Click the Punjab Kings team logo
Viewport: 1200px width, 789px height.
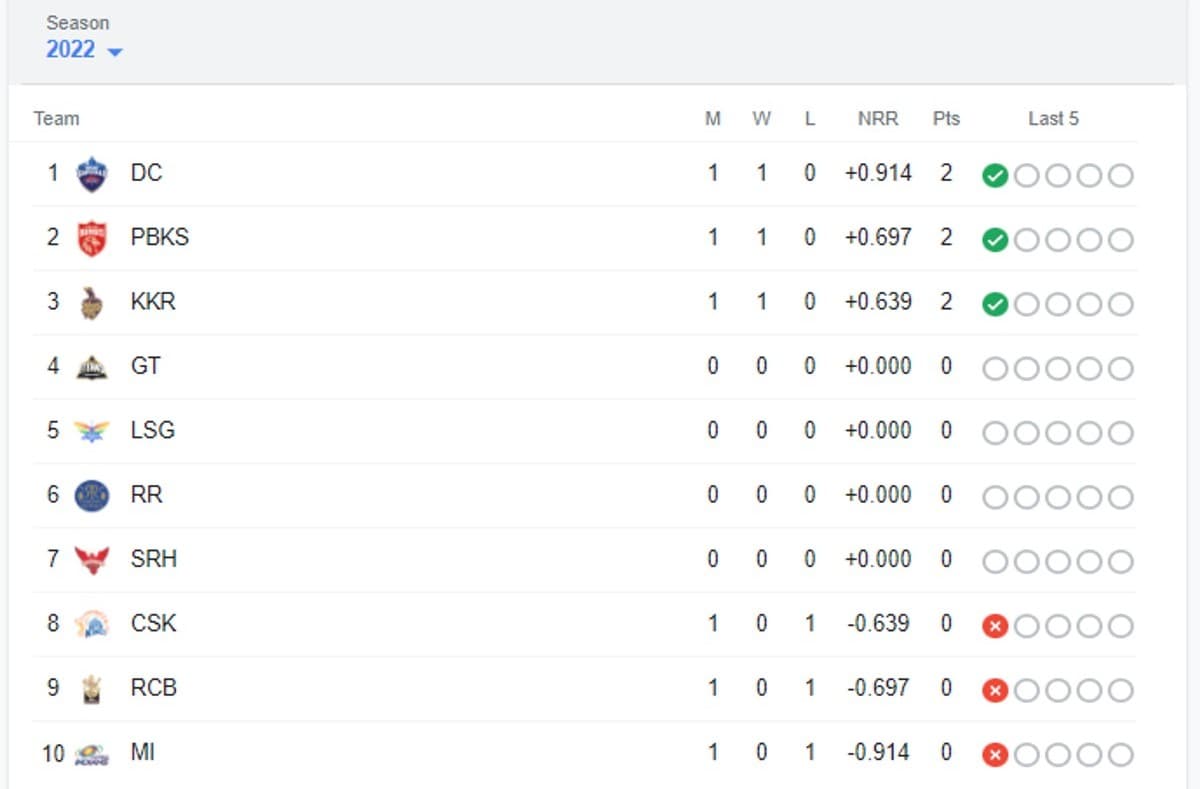point(92,238)
